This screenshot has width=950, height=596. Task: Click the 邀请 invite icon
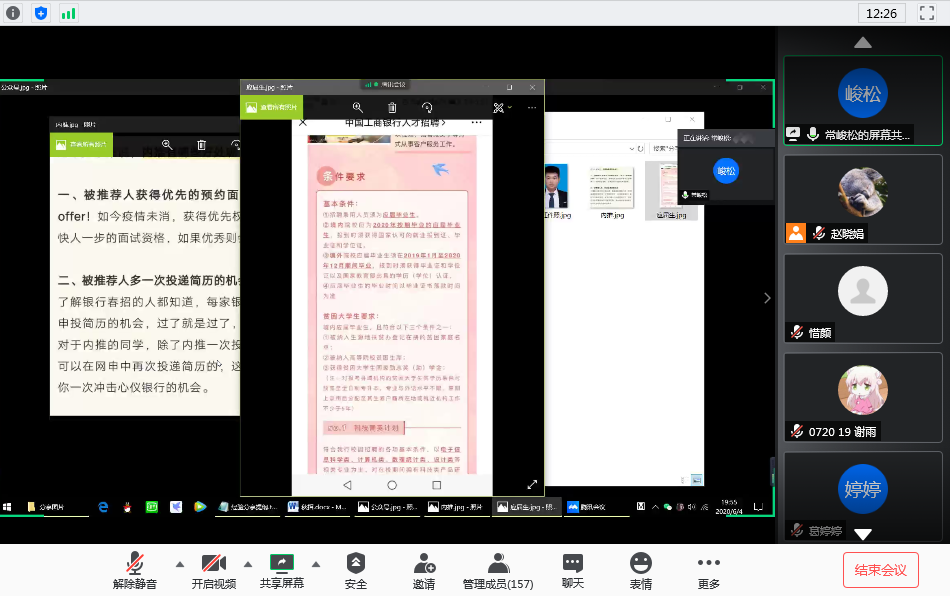(x=424, y=569)
